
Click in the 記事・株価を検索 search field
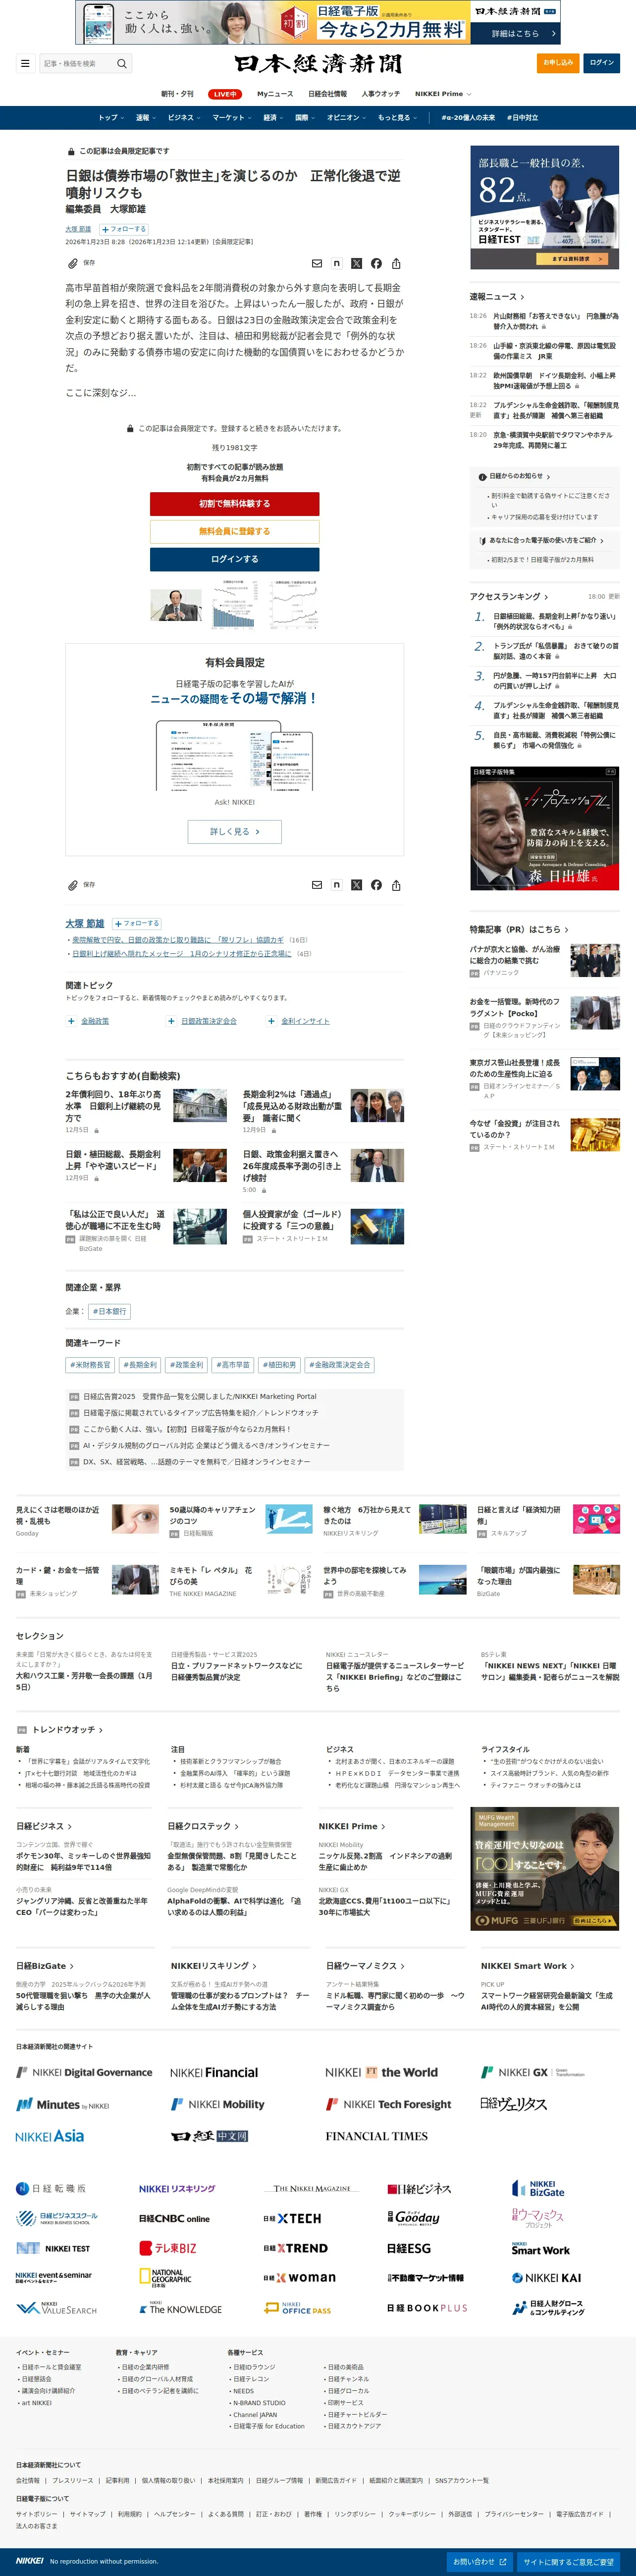point(78,63)
